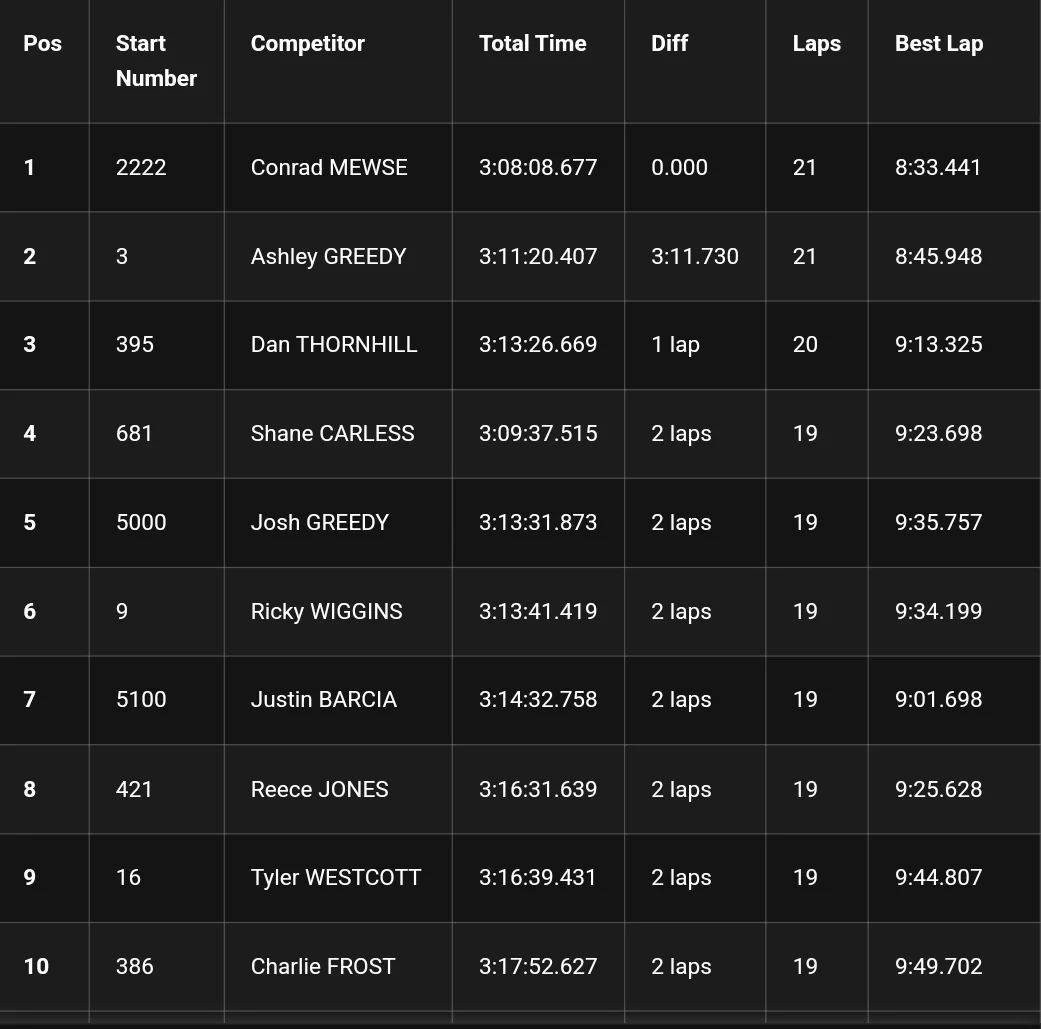The image size is (1041, 1029).
Task: Select Ashley GREEDY in the results
Action: coord(328,257)
